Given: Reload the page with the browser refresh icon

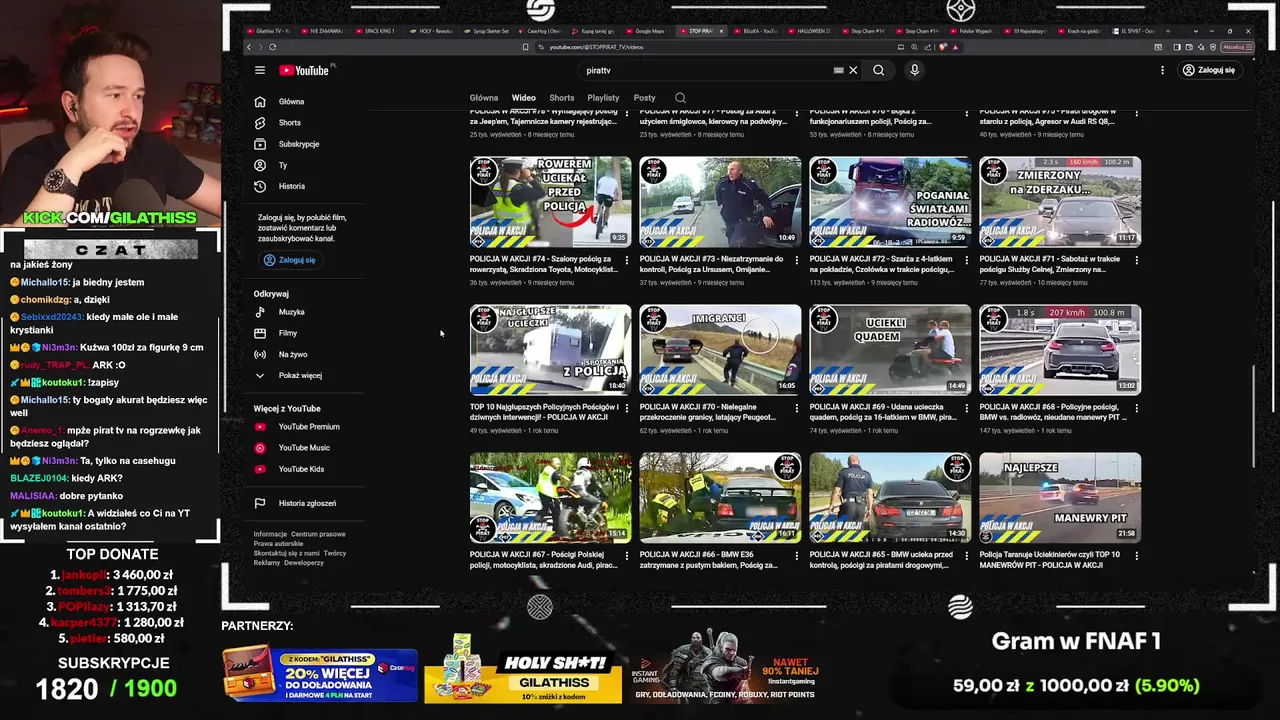Looking at the screenshot, I should point(272,47).
